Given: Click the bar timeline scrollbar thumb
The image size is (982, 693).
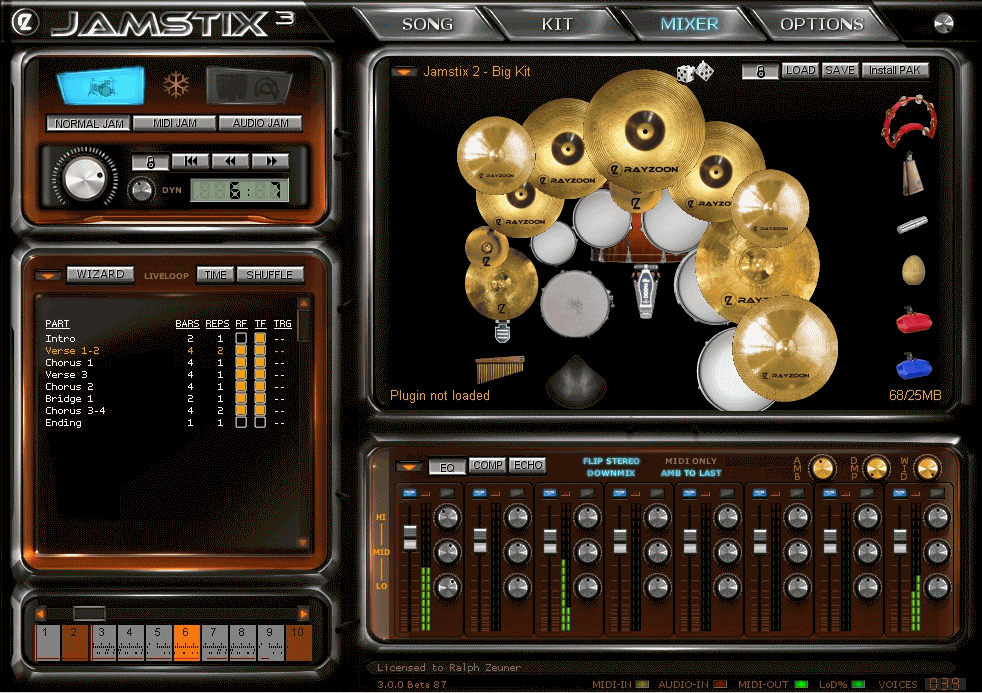Looking at the screenshot, I should (x=89, y=614).
